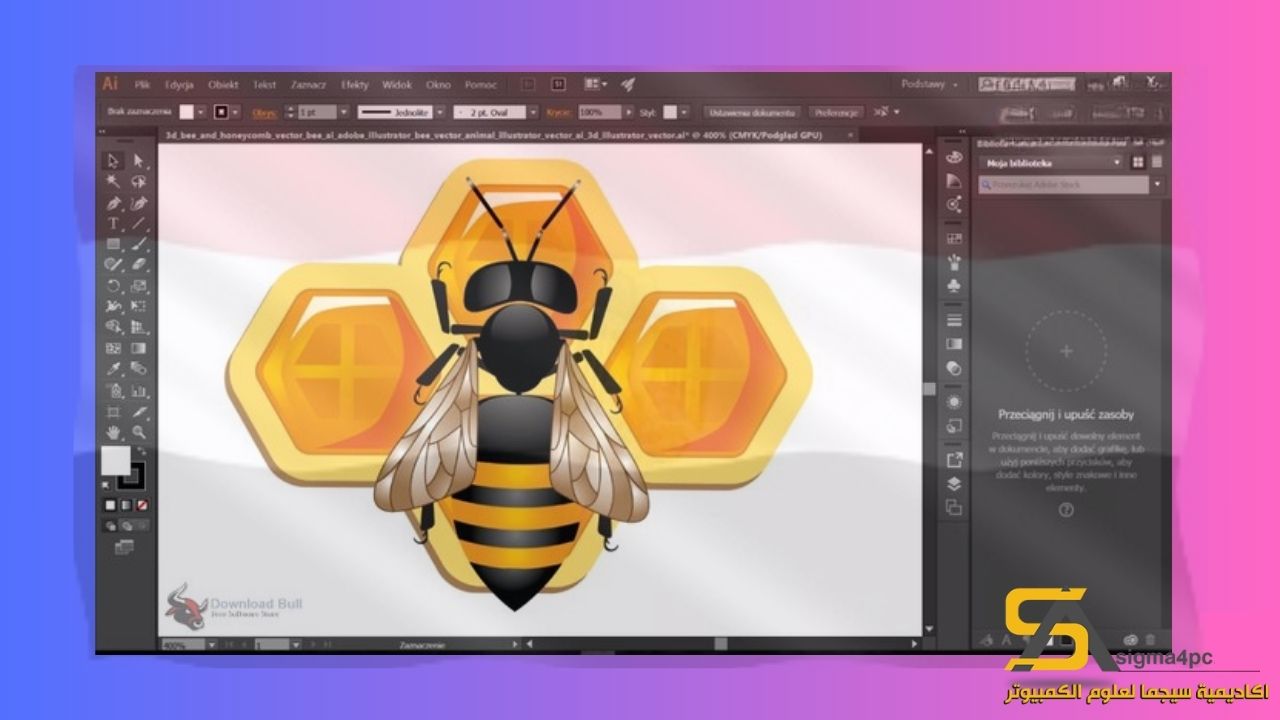This screenshot has width=1280, height=720.
Task: Select the Column Graph tool
Action: [x=138, y=390]
